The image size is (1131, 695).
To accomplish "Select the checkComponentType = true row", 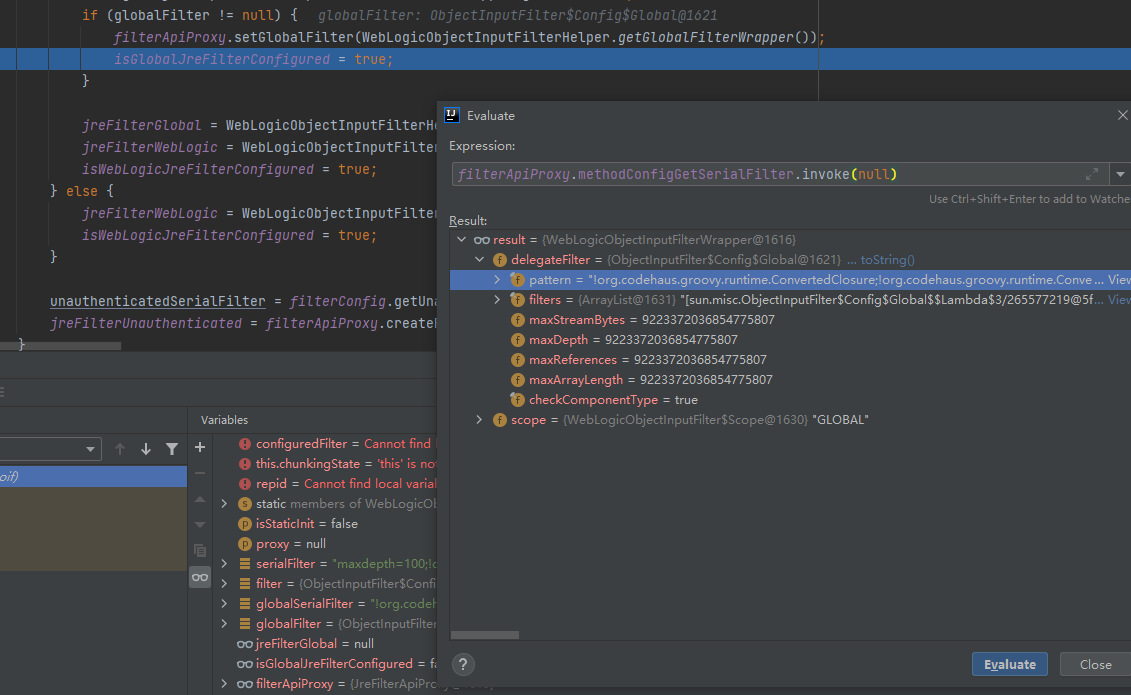I will pyautogui.click(x=790, y=399).
